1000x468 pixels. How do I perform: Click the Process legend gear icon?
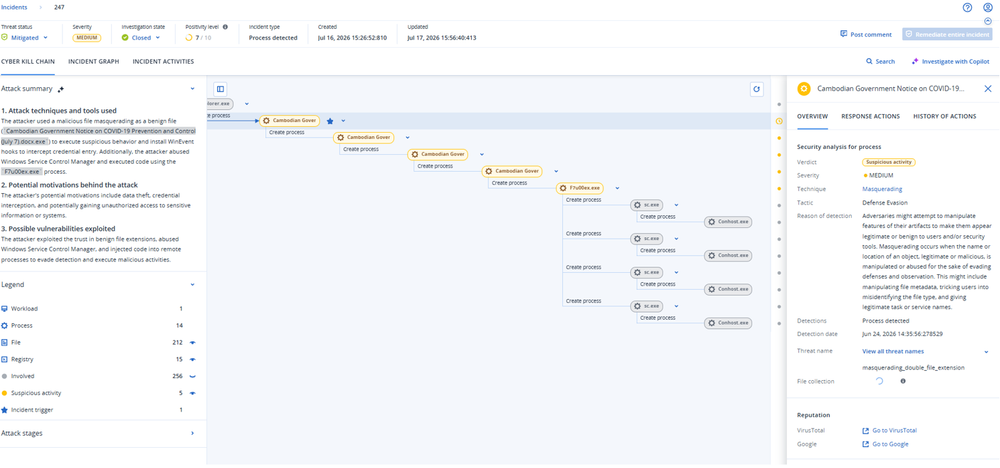4,325
